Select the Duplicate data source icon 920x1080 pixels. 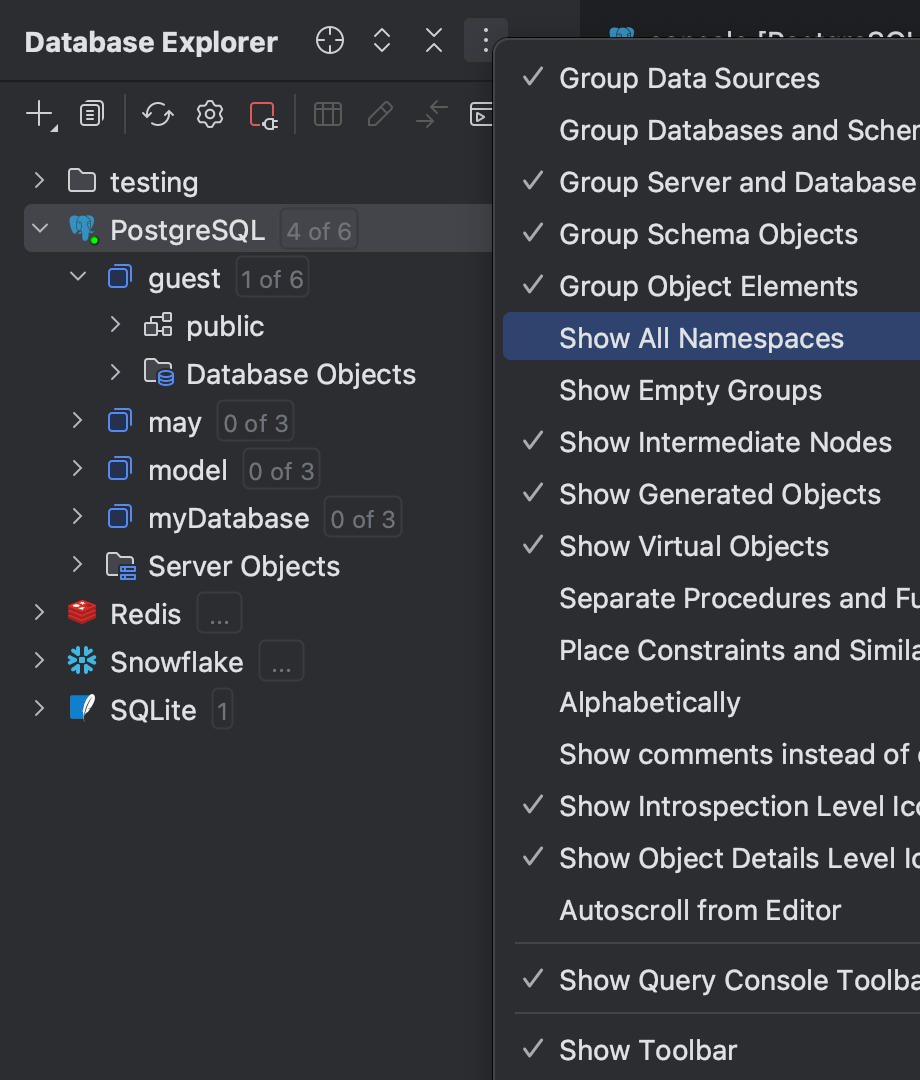pos(91,113)
